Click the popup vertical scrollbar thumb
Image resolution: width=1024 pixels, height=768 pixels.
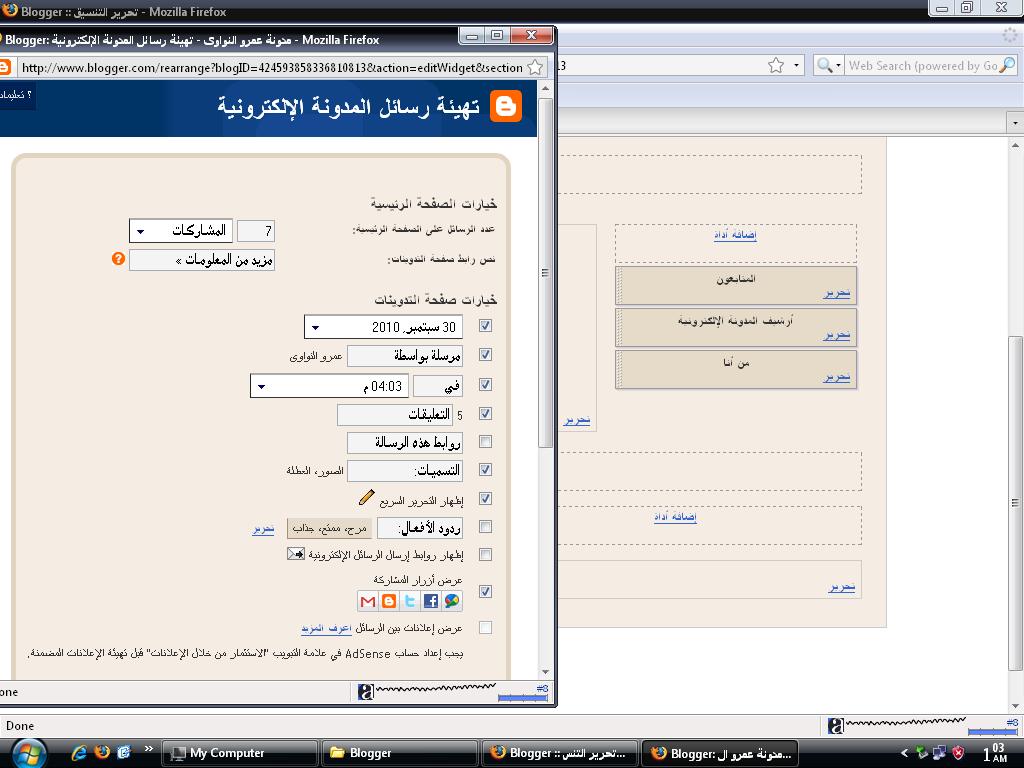point(546,272)
